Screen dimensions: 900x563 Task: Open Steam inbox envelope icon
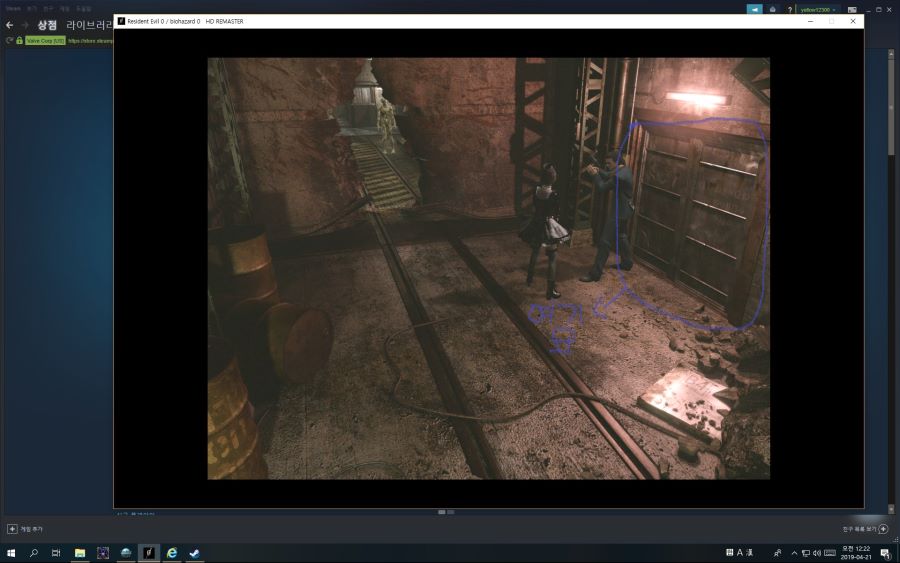(772, 9)
